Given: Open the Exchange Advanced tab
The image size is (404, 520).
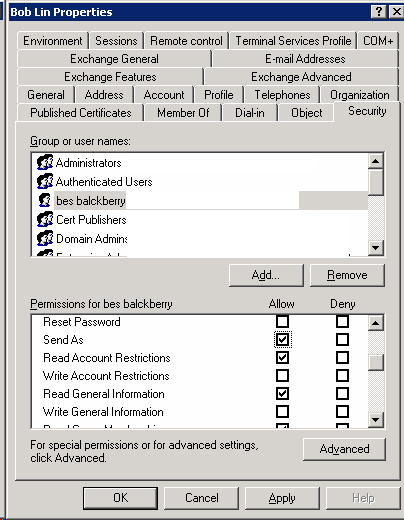Looking at the screenshot, I should 301,77.
